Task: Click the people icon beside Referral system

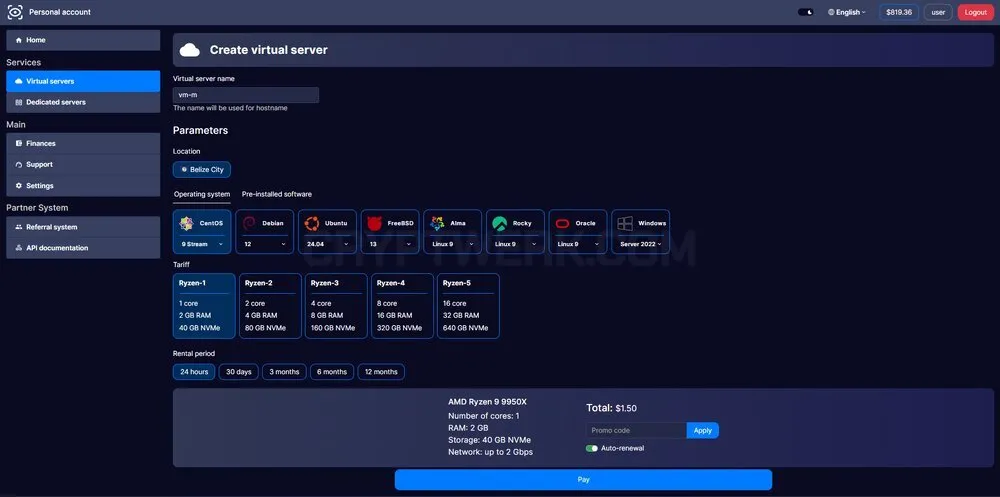Action: pos(18,227)
